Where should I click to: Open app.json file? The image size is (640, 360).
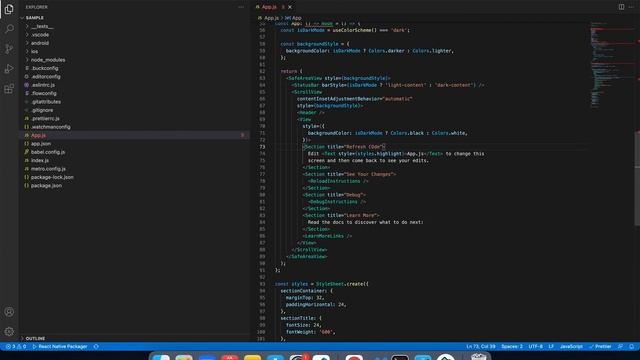tap(41, 144)
